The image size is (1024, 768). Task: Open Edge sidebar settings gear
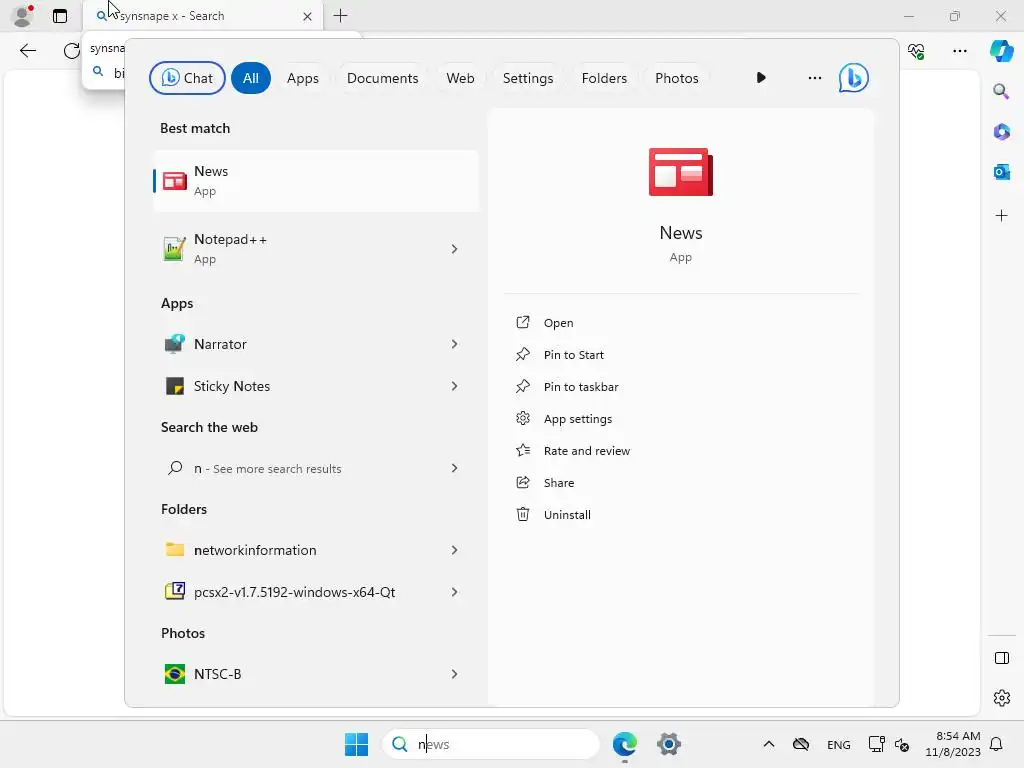(1001, 698)
